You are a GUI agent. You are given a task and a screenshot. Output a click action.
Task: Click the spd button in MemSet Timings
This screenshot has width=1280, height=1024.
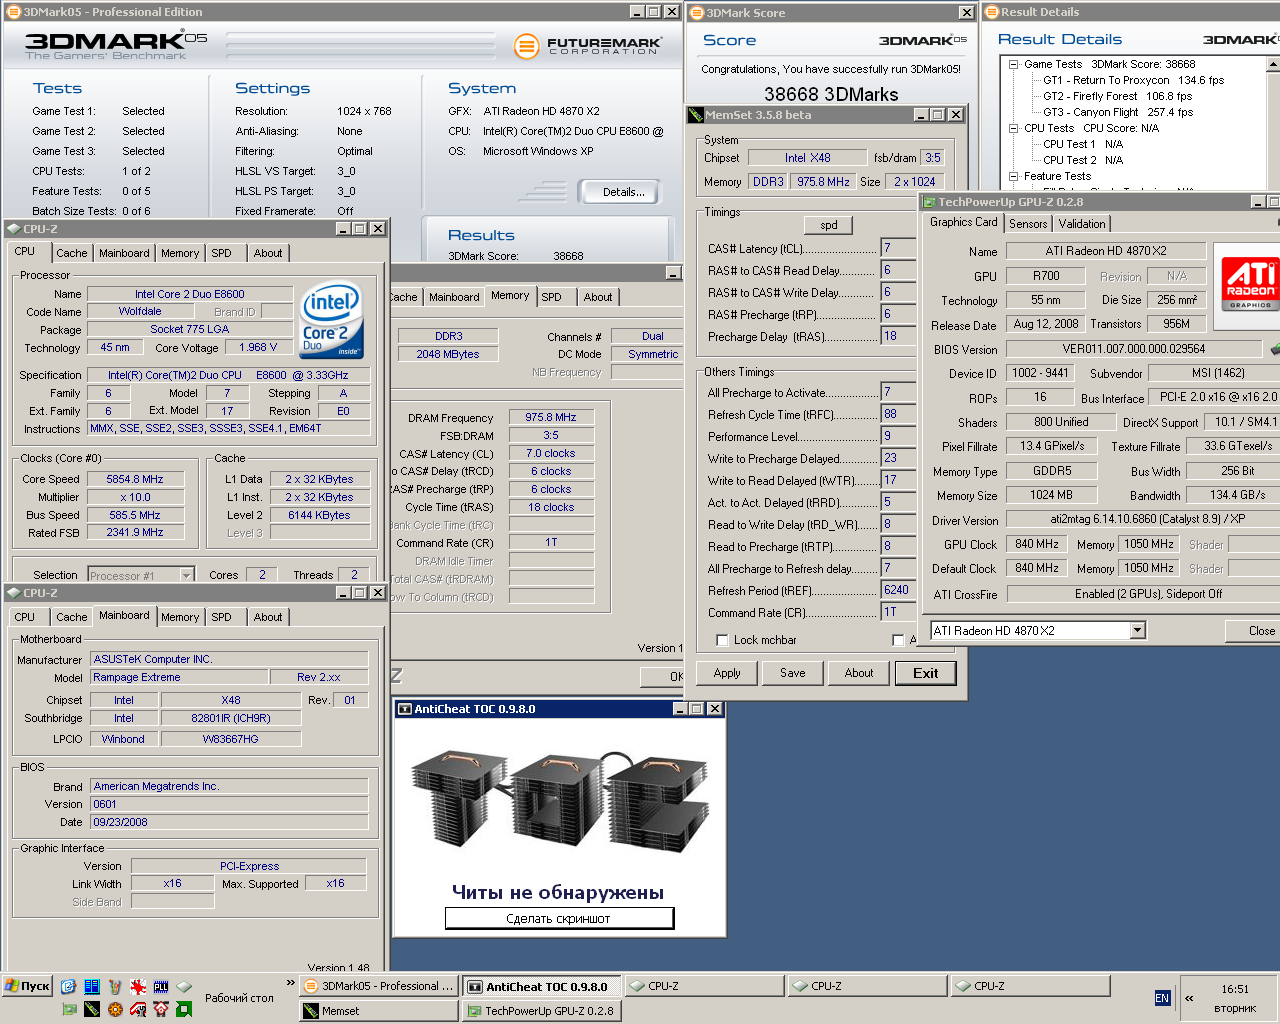point(829,225)
